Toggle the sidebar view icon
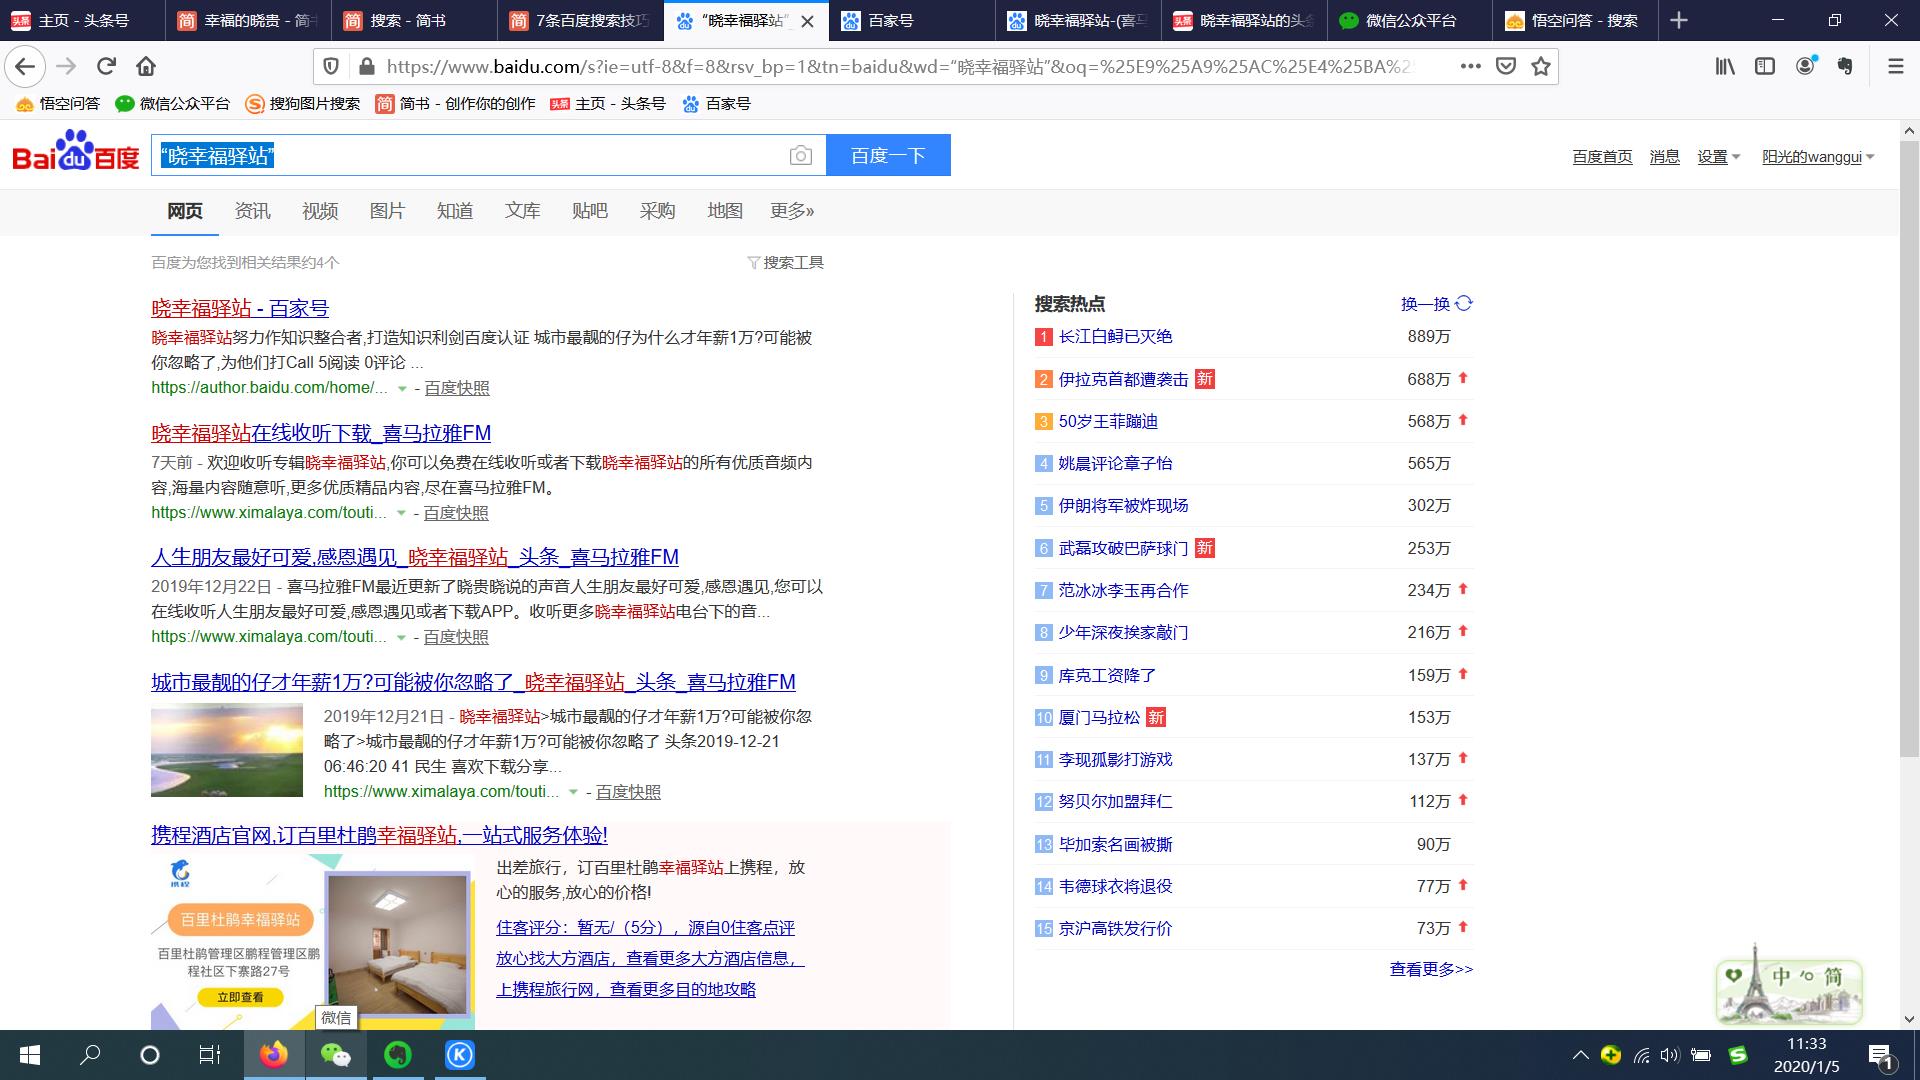The height and width of the screenshot is (1080, 1920). (x=1765, y=67)
